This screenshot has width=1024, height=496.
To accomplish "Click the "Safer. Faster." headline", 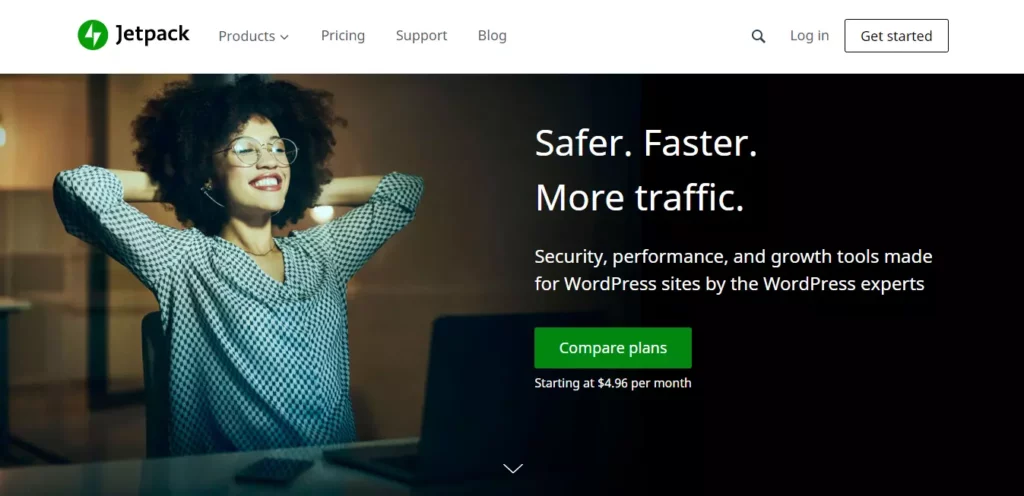I will [x=646, y=143].
